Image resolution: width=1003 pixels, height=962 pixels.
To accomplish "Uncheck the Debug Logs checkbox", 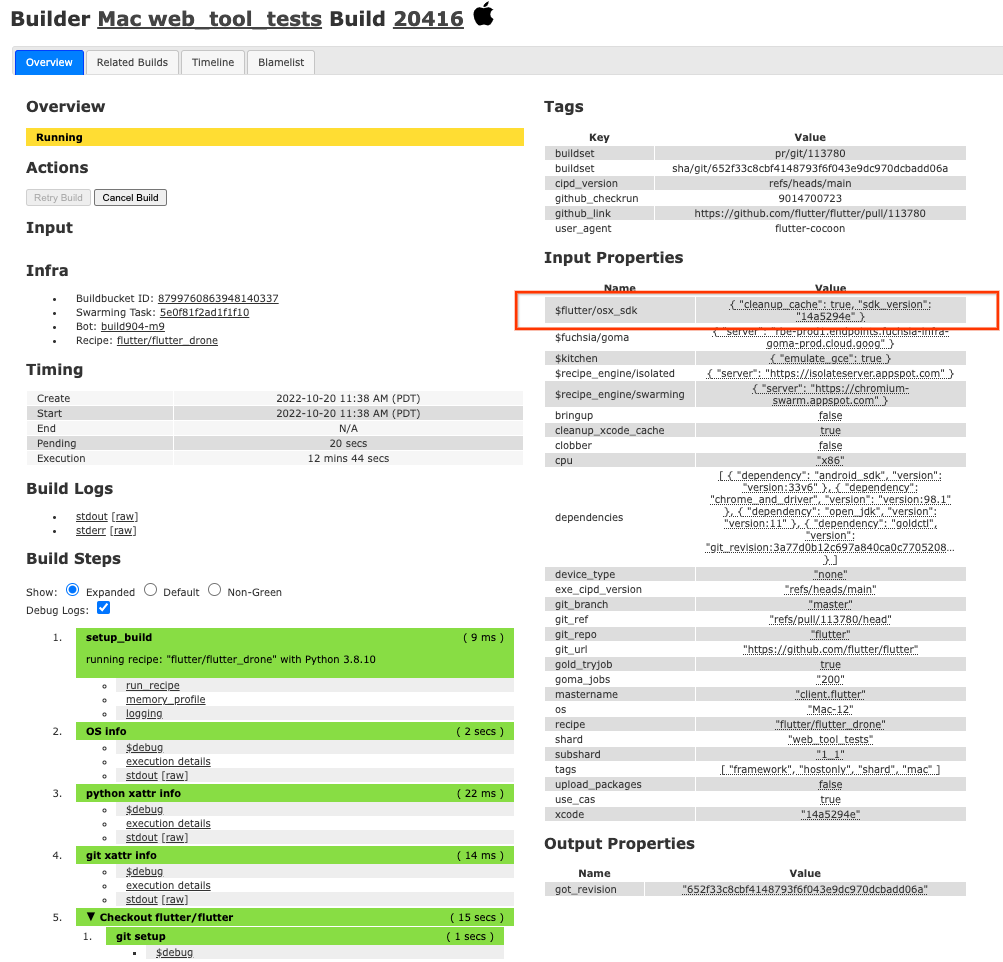I will tap(103, 608).
